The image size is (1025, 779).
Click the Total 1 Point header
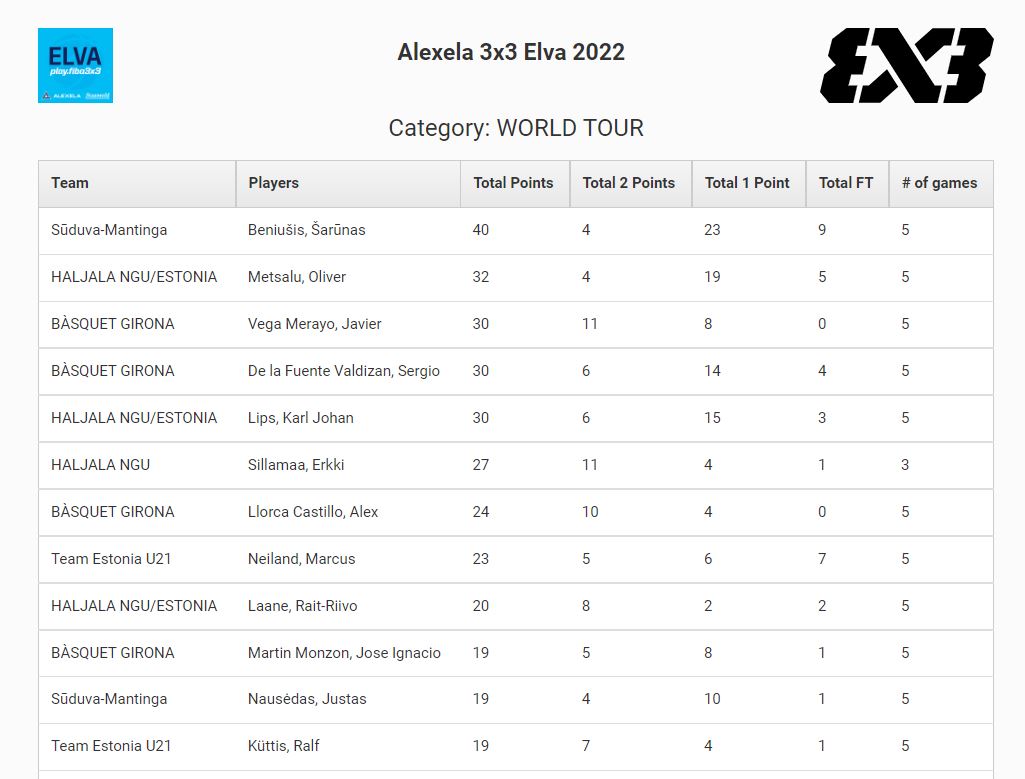(x=747, y=183)
